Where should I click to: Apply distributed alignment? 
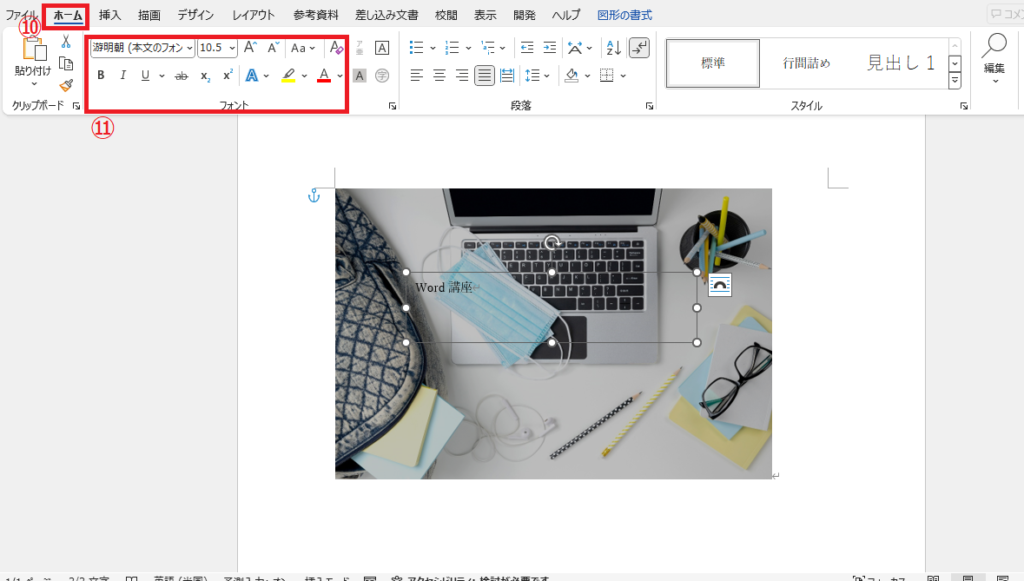point(507,76)
